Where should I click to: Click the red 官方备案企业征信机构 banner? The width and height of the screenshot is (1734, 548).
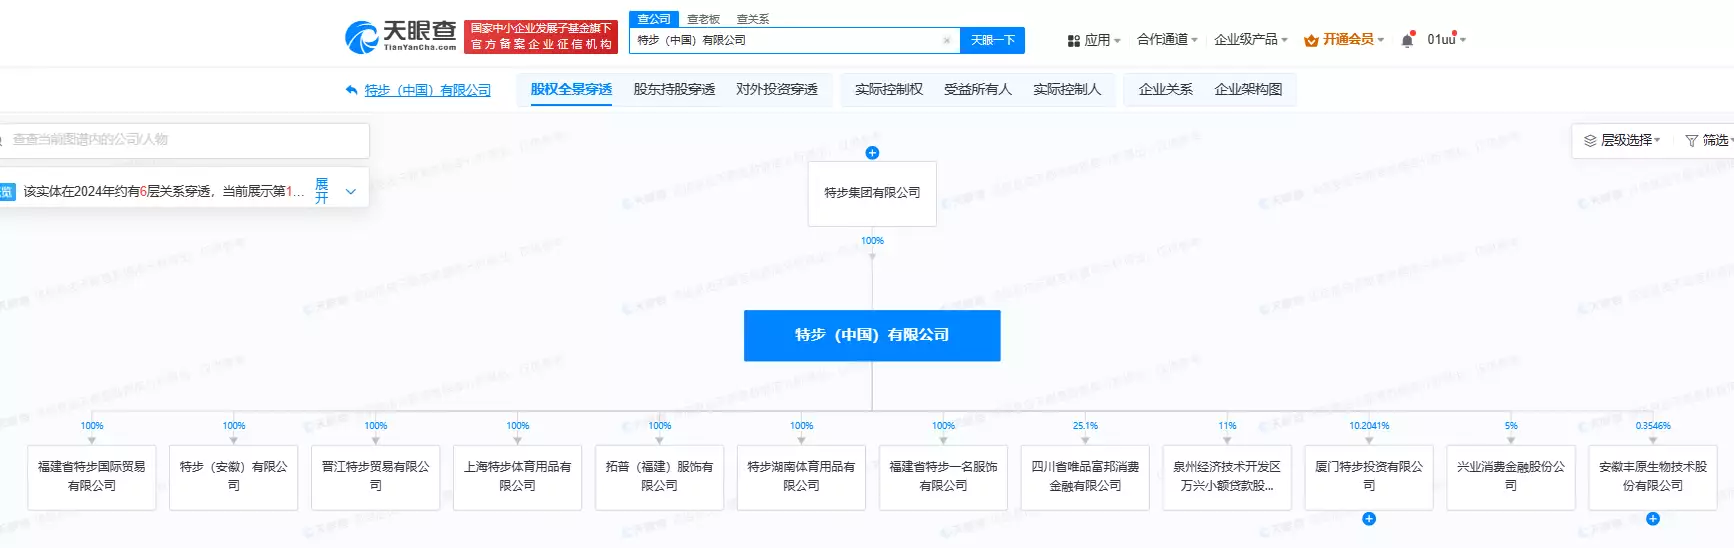click(x=541, y=37)
